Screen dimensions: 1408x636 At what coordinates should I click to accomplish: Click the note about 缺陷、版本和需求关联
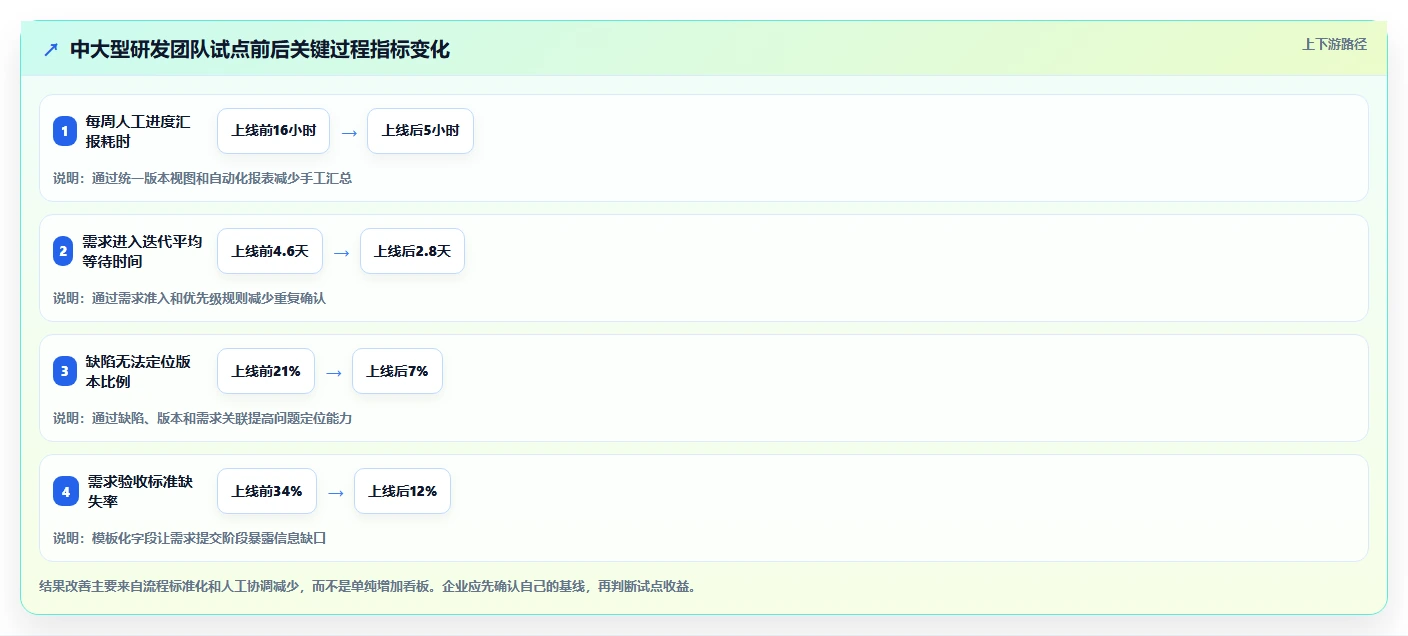(203, 418)
